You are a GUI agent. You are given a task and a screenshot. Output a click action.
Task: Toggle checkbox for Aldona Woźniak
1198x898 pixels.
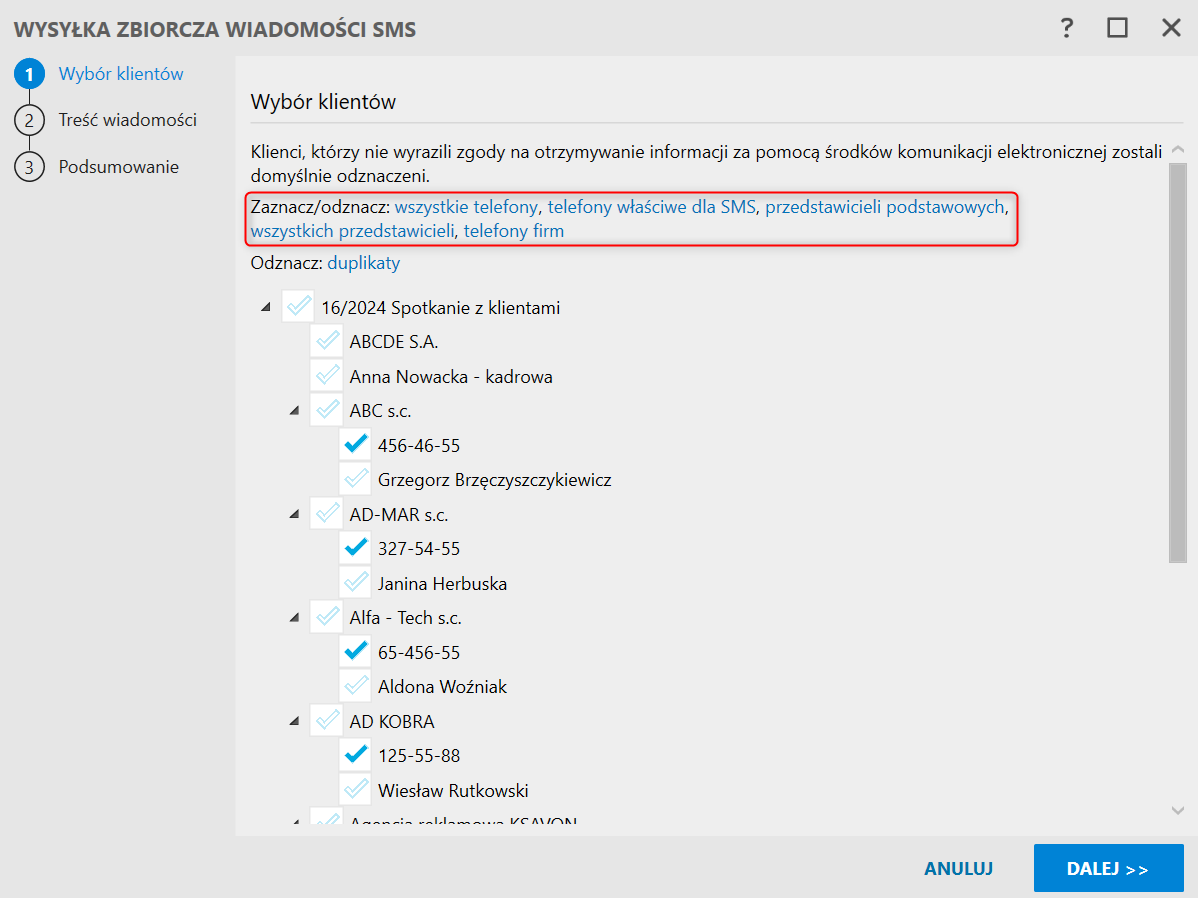[x=354, y=687]
